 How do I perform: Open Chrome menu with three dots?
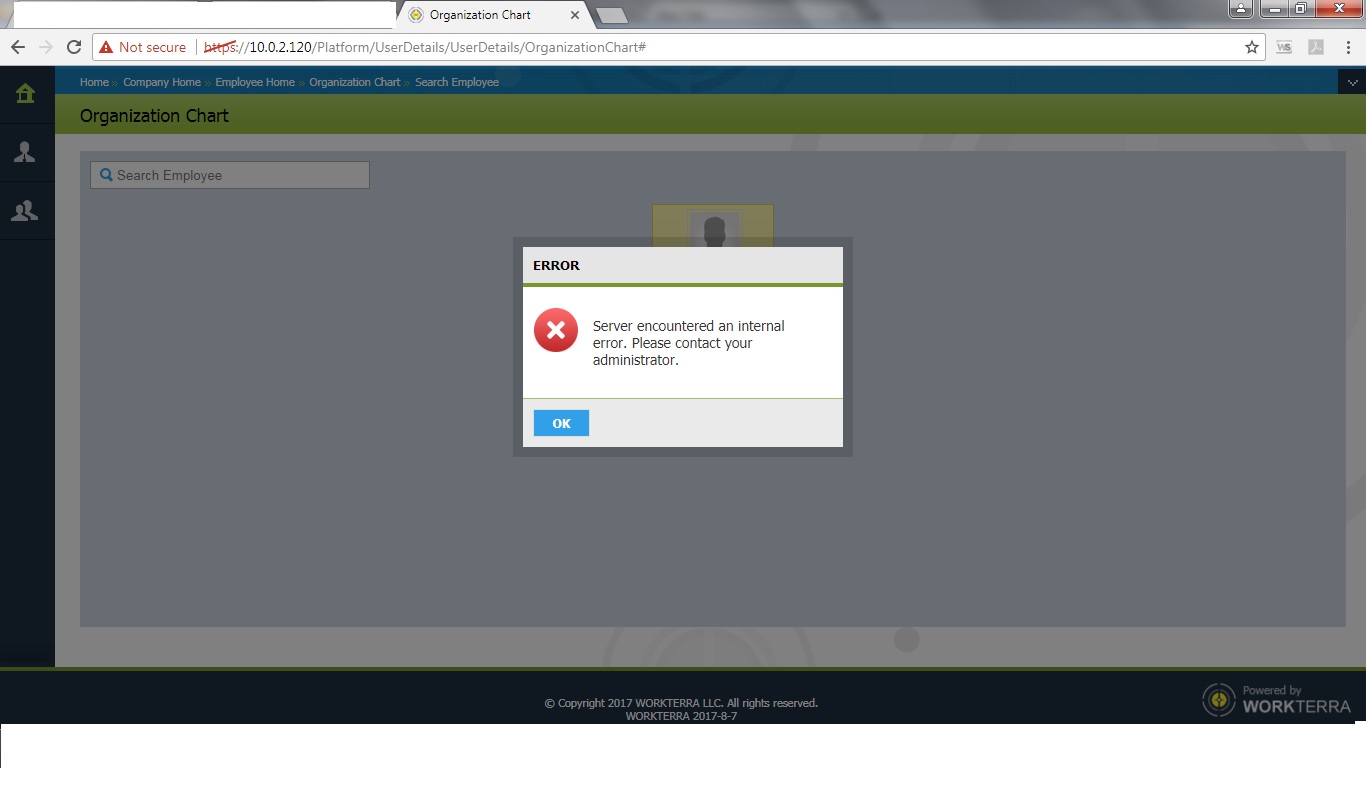(x=1349, y=47)
